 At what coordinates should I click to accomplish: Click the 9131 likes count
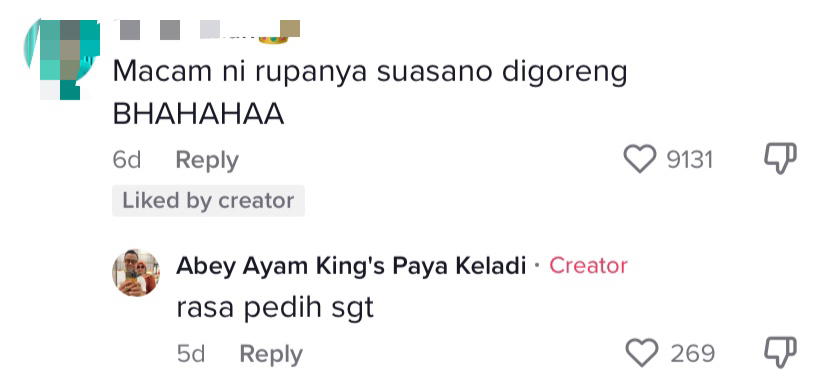[690, 159]
